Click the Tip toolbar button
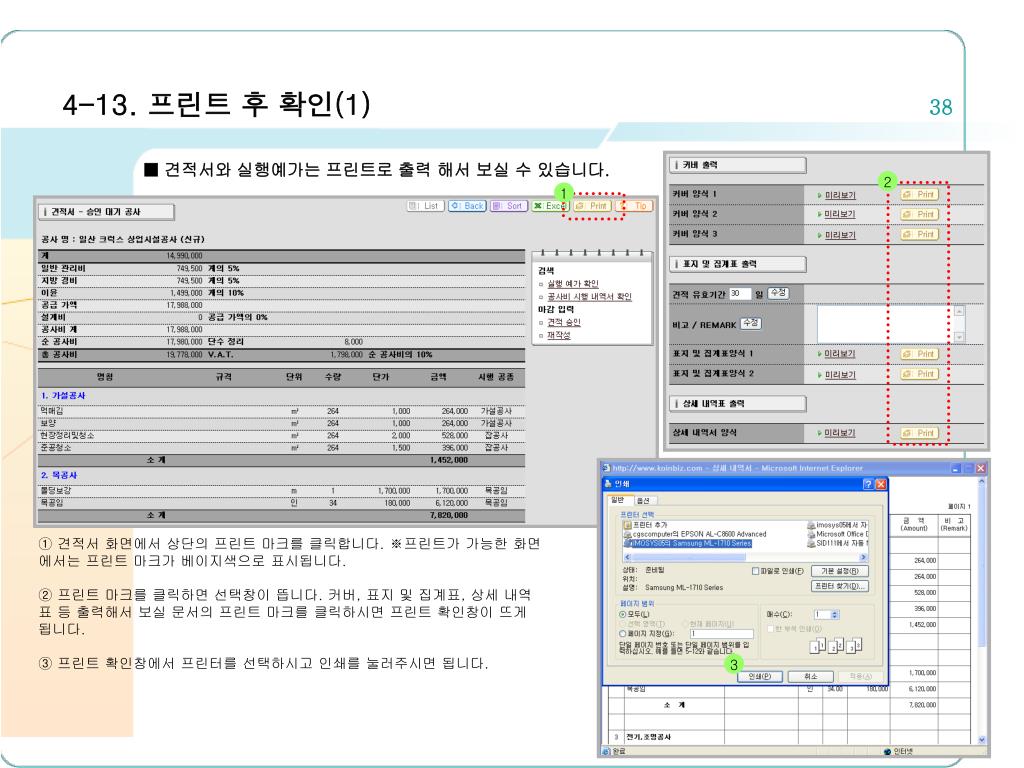 point(634,206)
